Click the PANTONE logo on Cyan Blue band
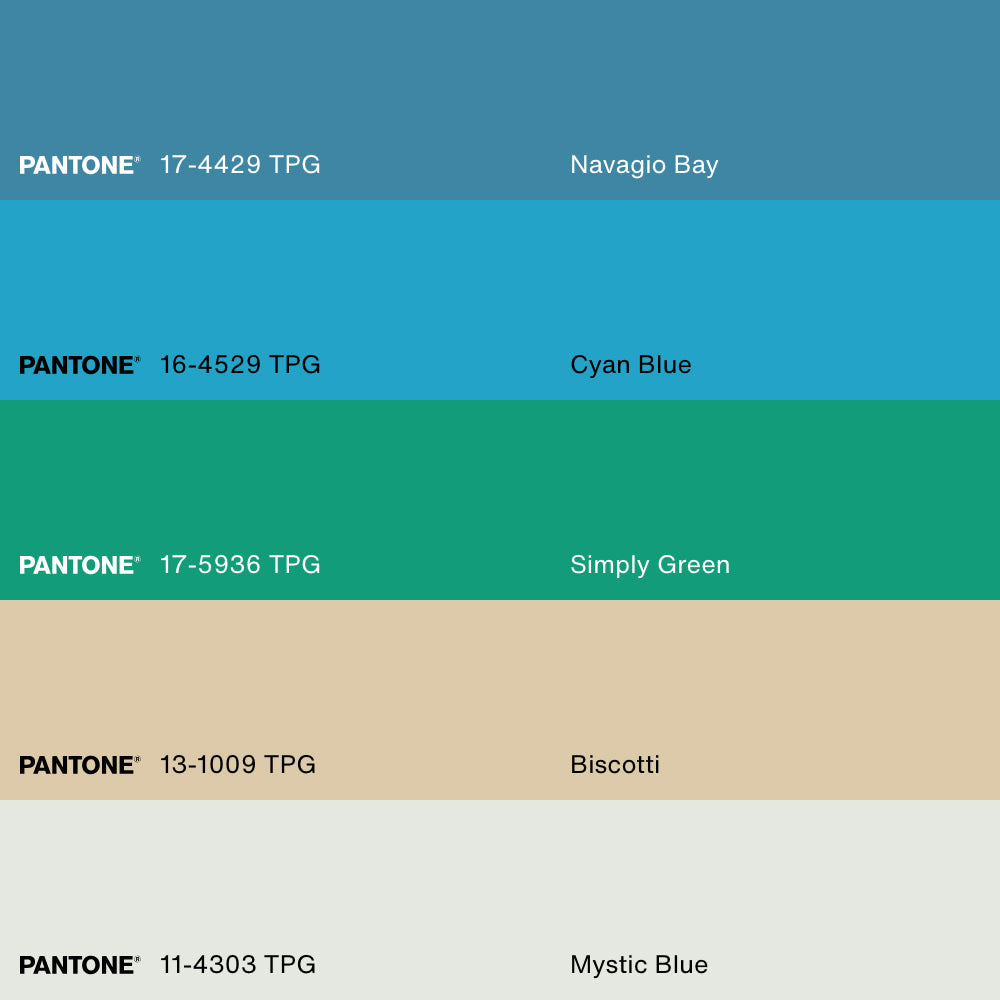This screenshot has width=1000, height=1000. point(79,365)
